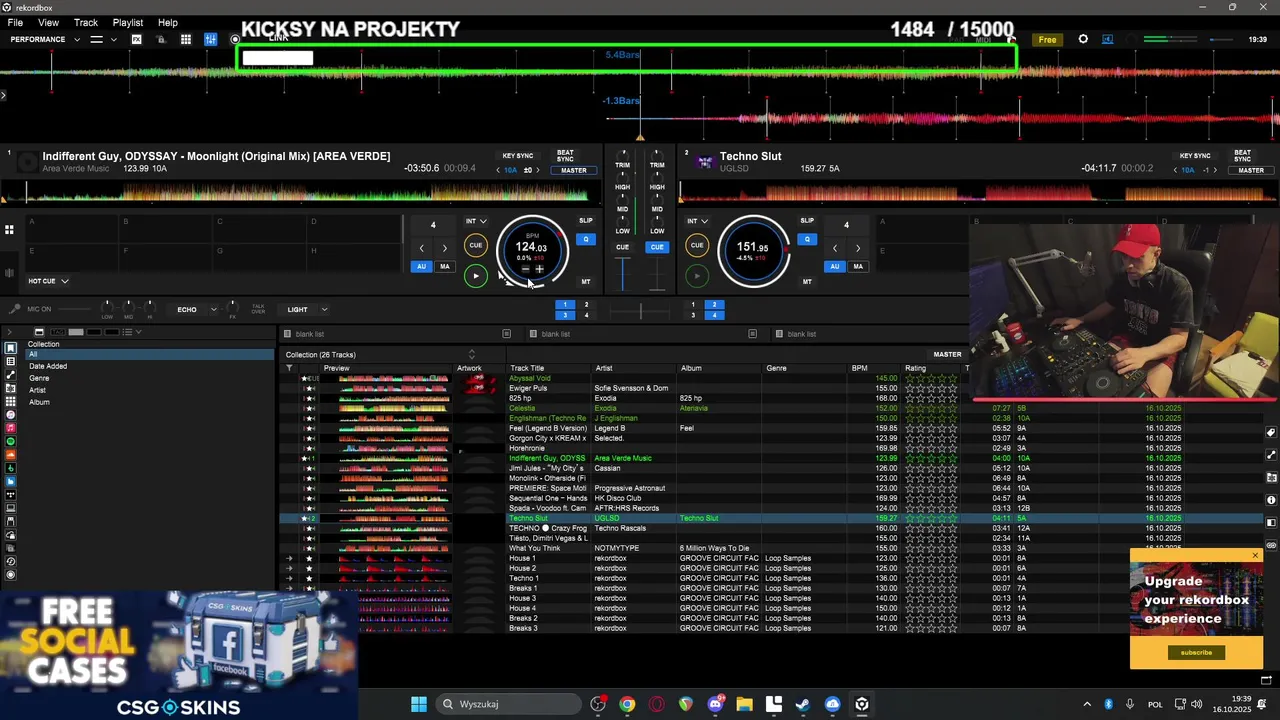The height and width of the screenshot is (720, 1280).
Task: Click the pad grid icon left of deck 1
Action: (x=9, y=230)
